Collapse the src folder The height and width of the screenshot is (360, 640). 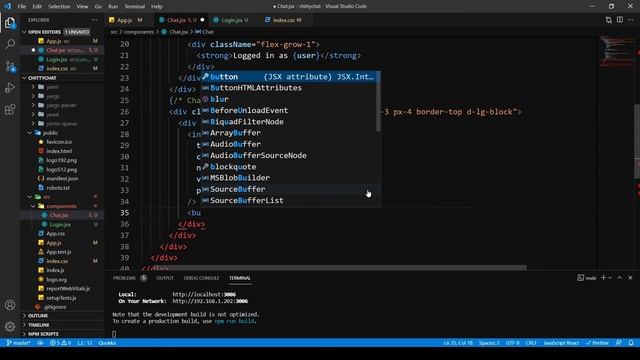point(47,197)
